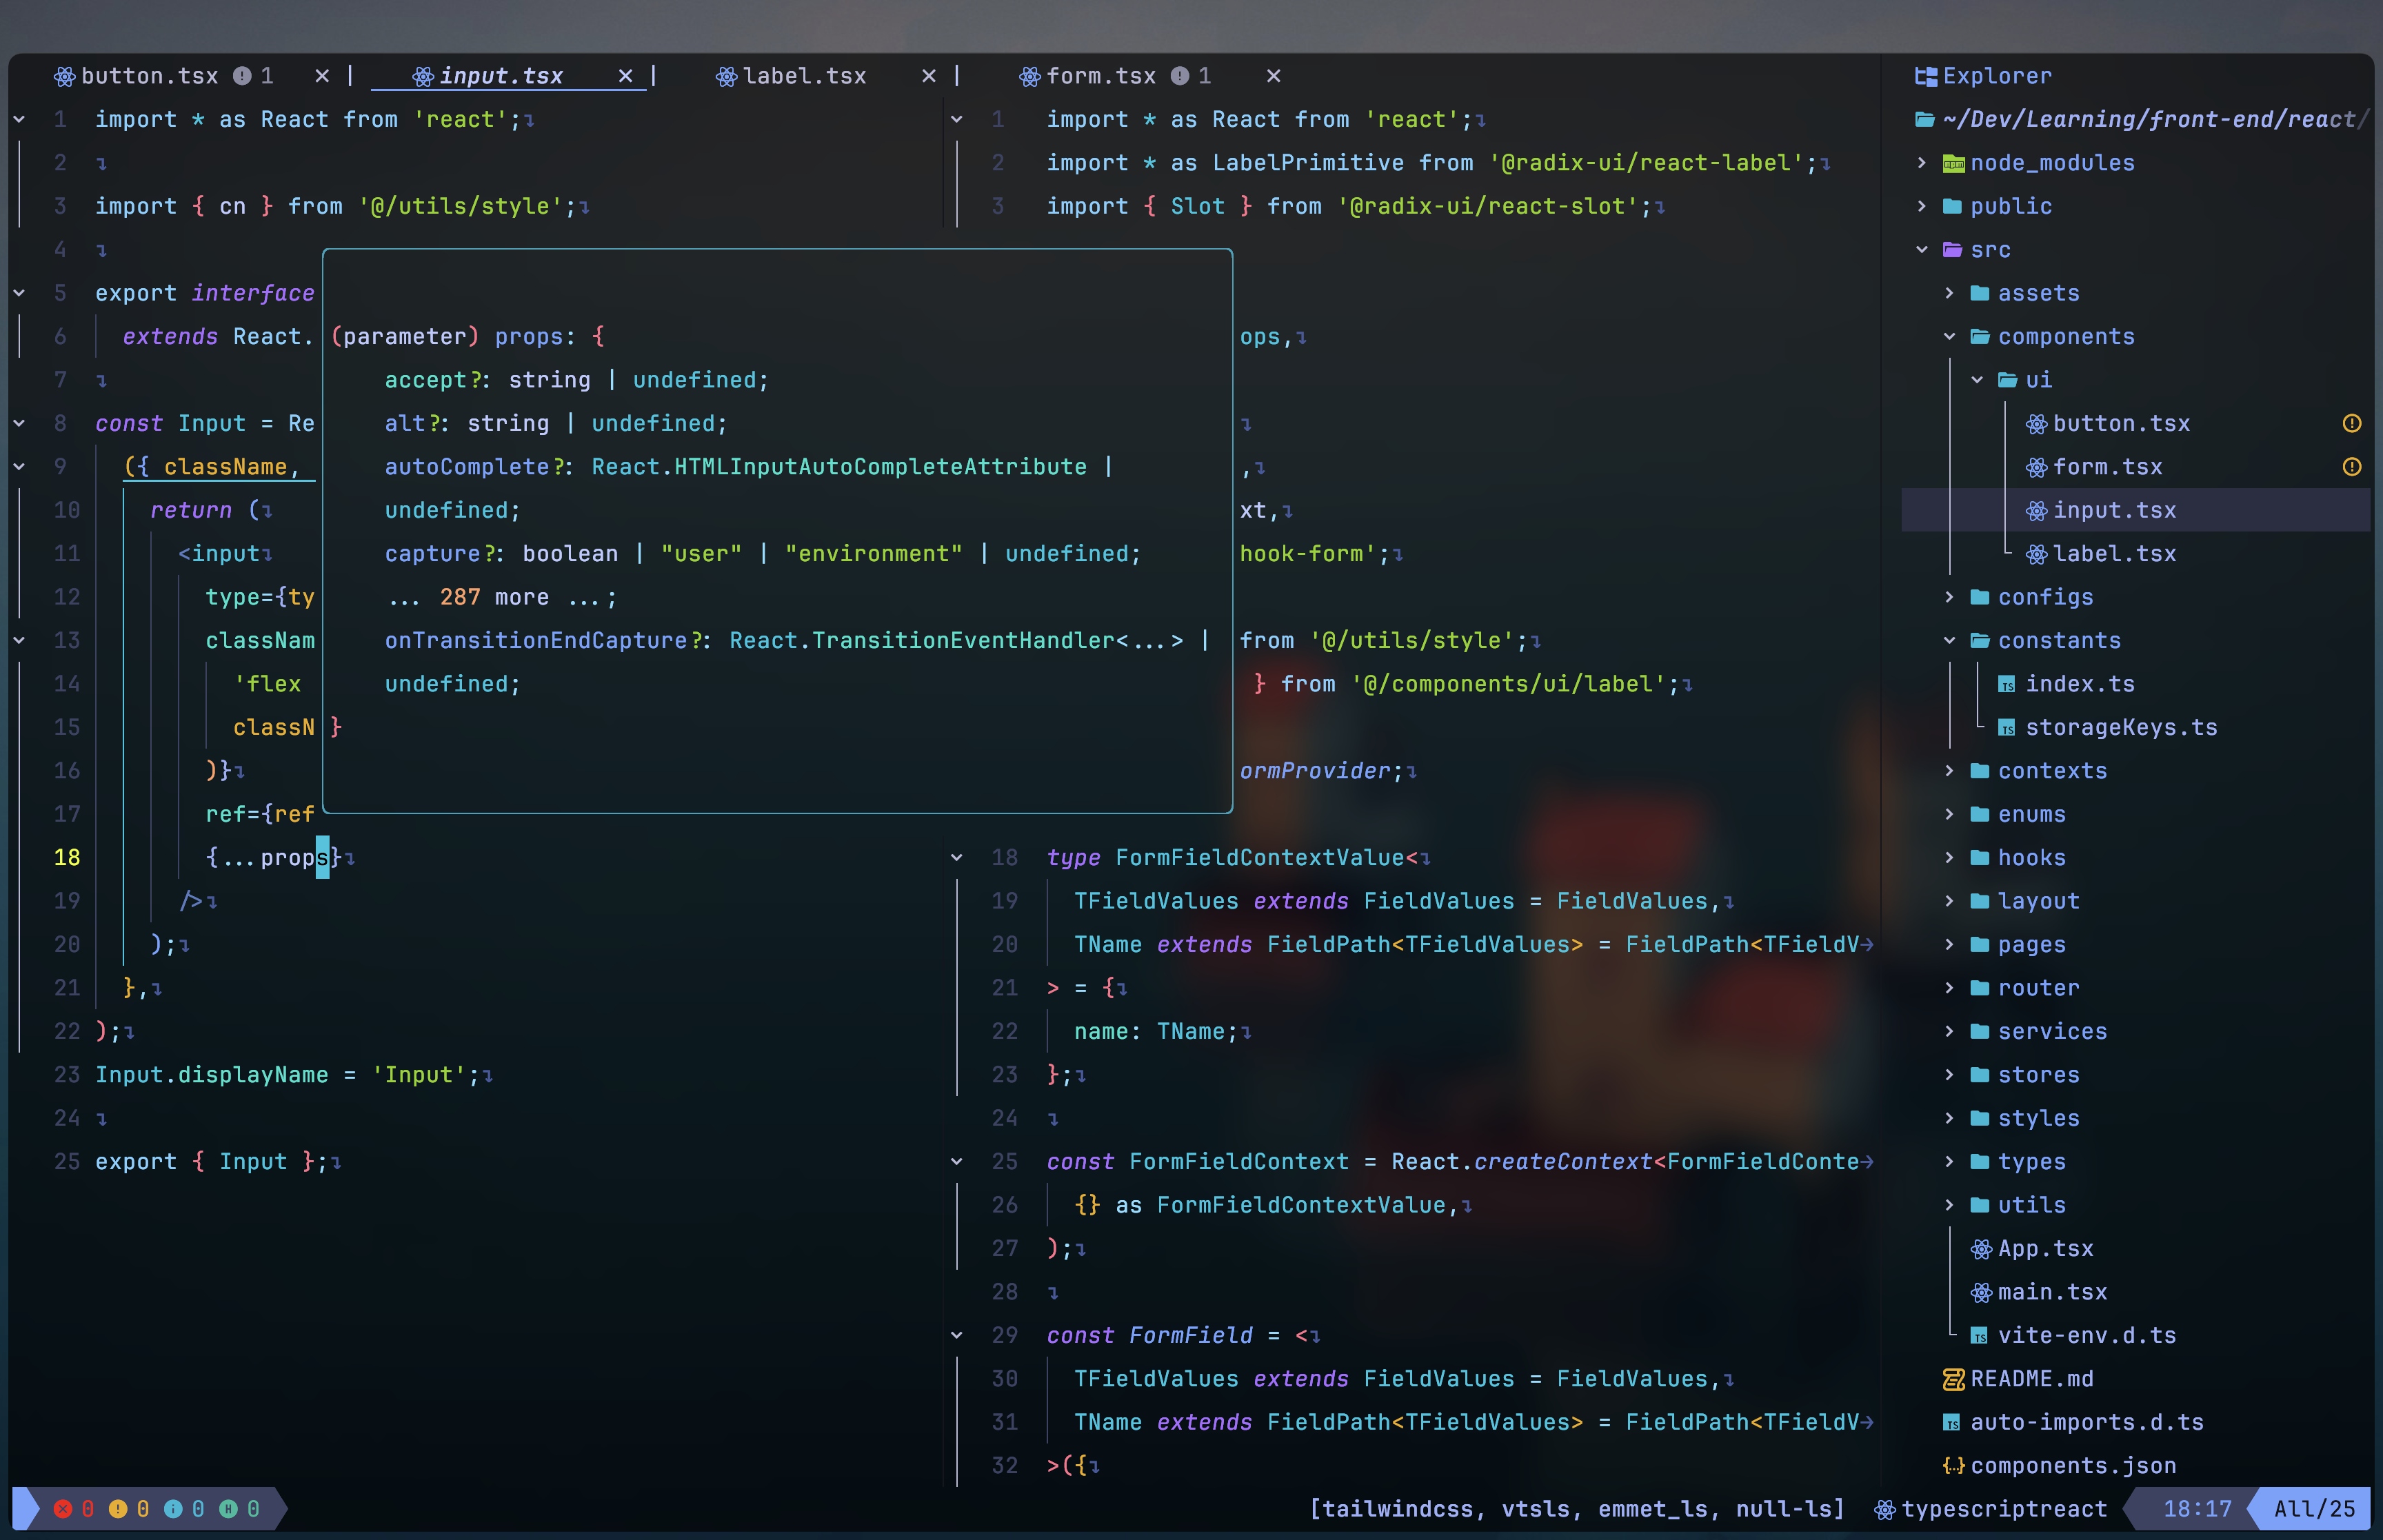Open storageKeys.ts in the explorer
Image resolution: width=2383 pixels, height=1540 pixels.
click(2120, 728)
